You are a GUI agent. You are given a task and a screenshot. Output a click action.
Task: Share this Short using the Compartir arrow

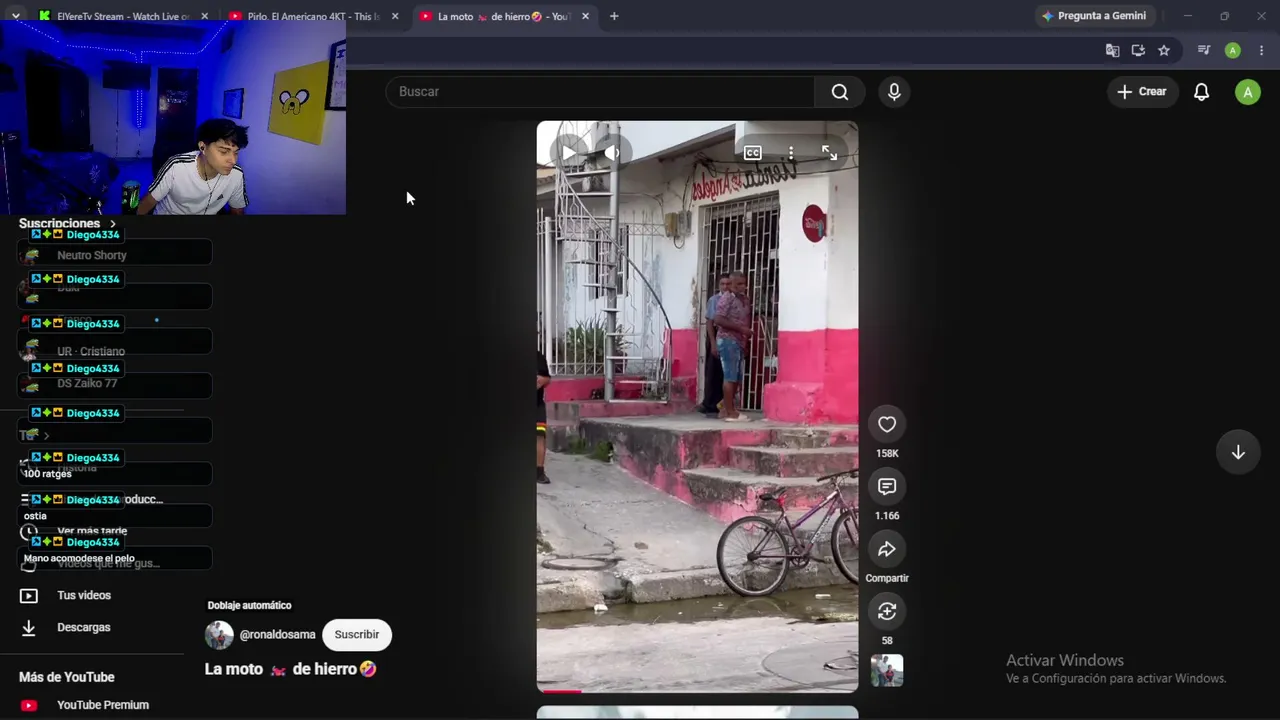(x=887, y=549)
